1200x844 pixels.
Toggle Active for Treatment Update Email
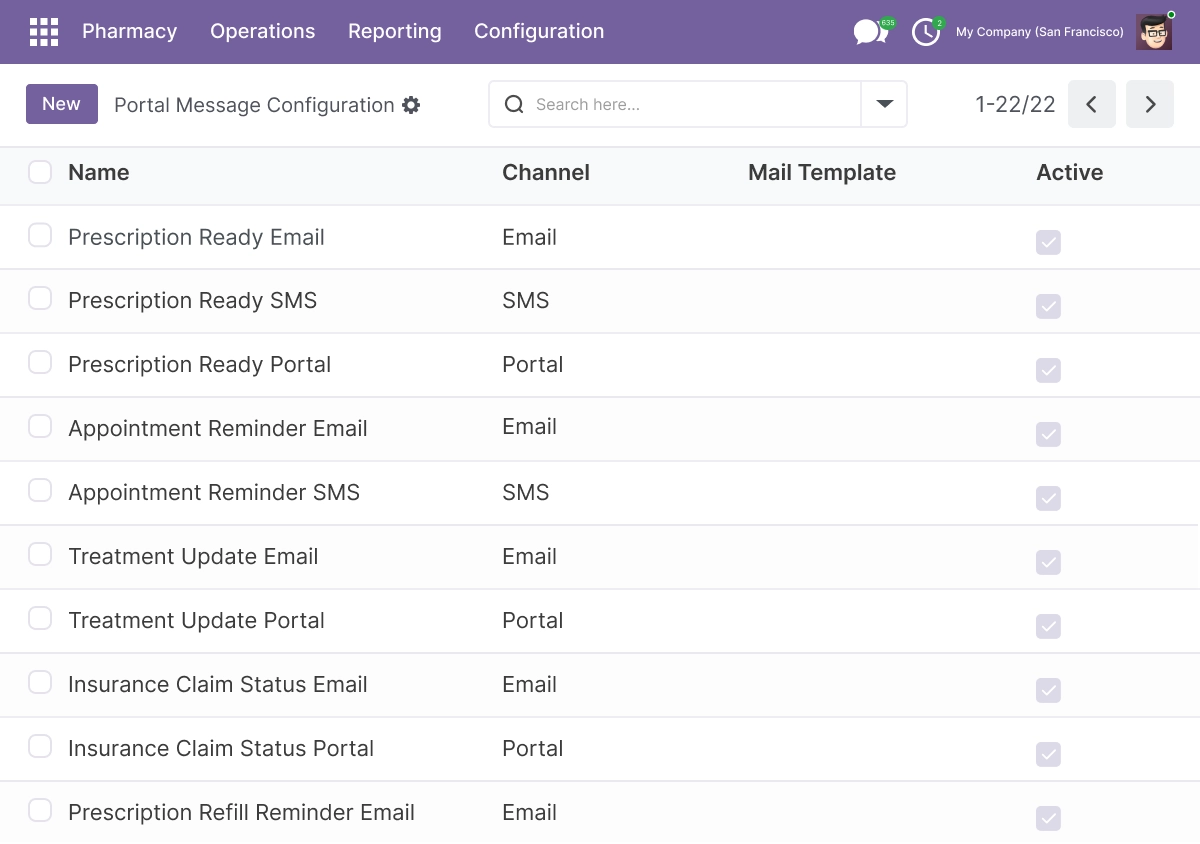(1048, 562)
